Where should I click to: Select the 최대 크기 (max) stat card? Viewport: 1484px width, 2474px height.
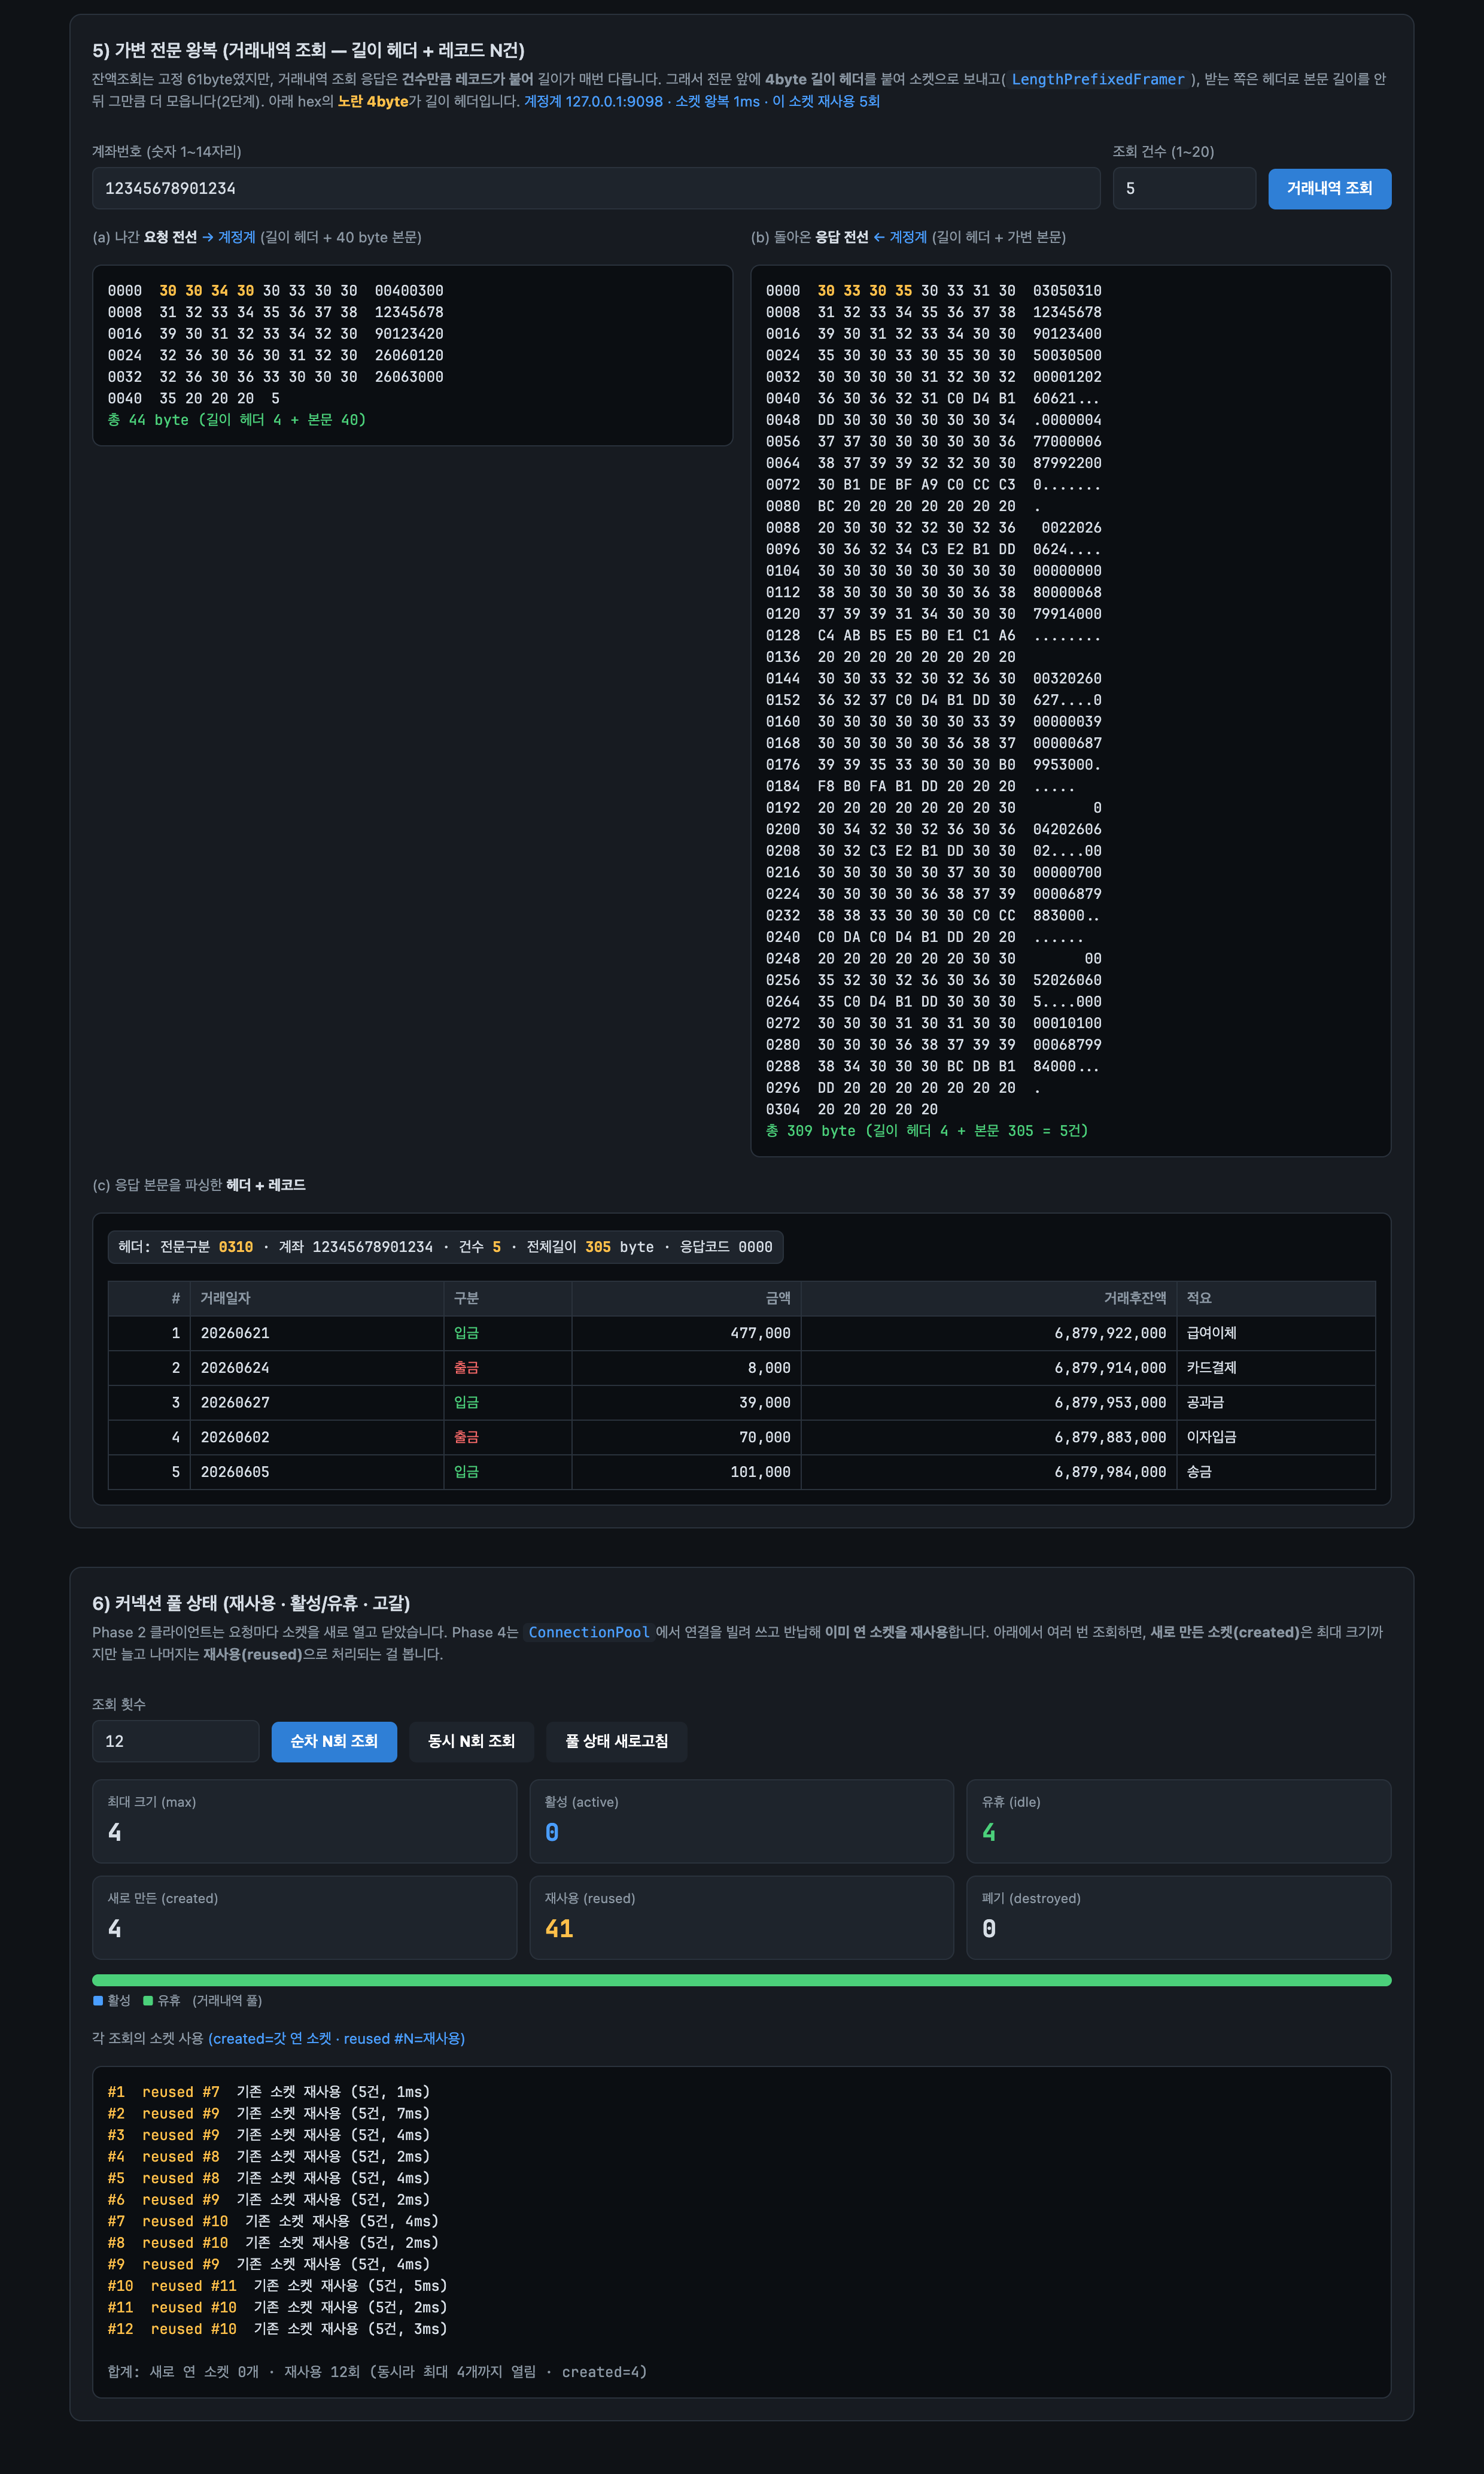(x=304, y=1821)
